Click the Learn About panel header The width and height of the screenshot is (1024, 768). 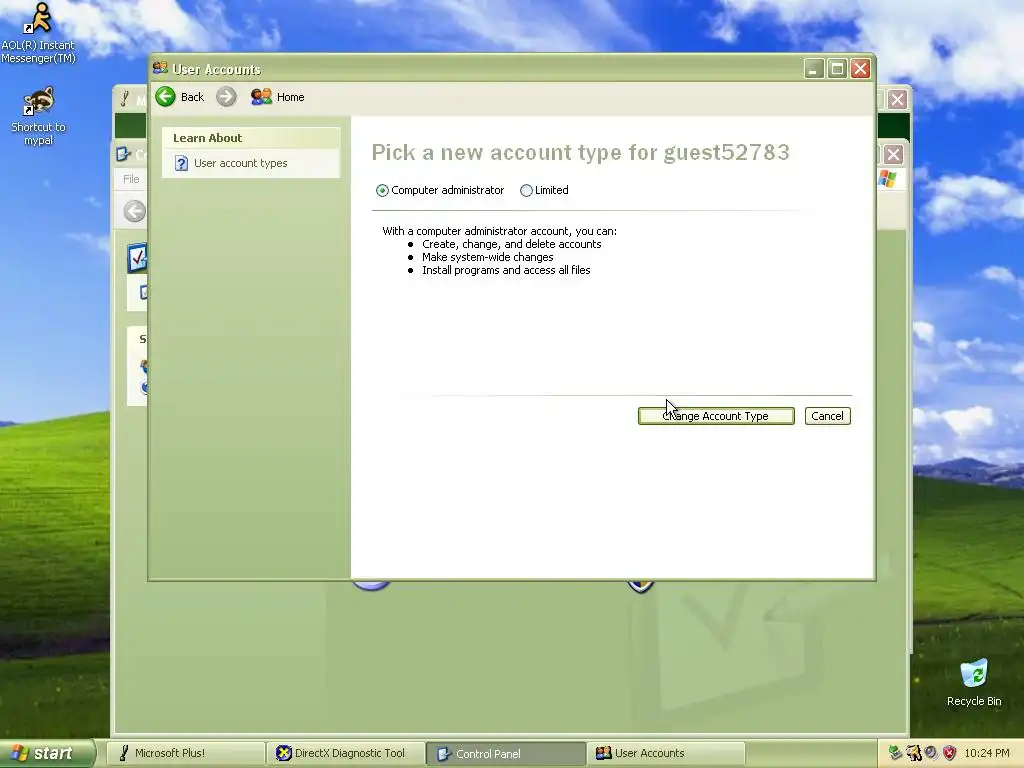[x=251, y=138]
